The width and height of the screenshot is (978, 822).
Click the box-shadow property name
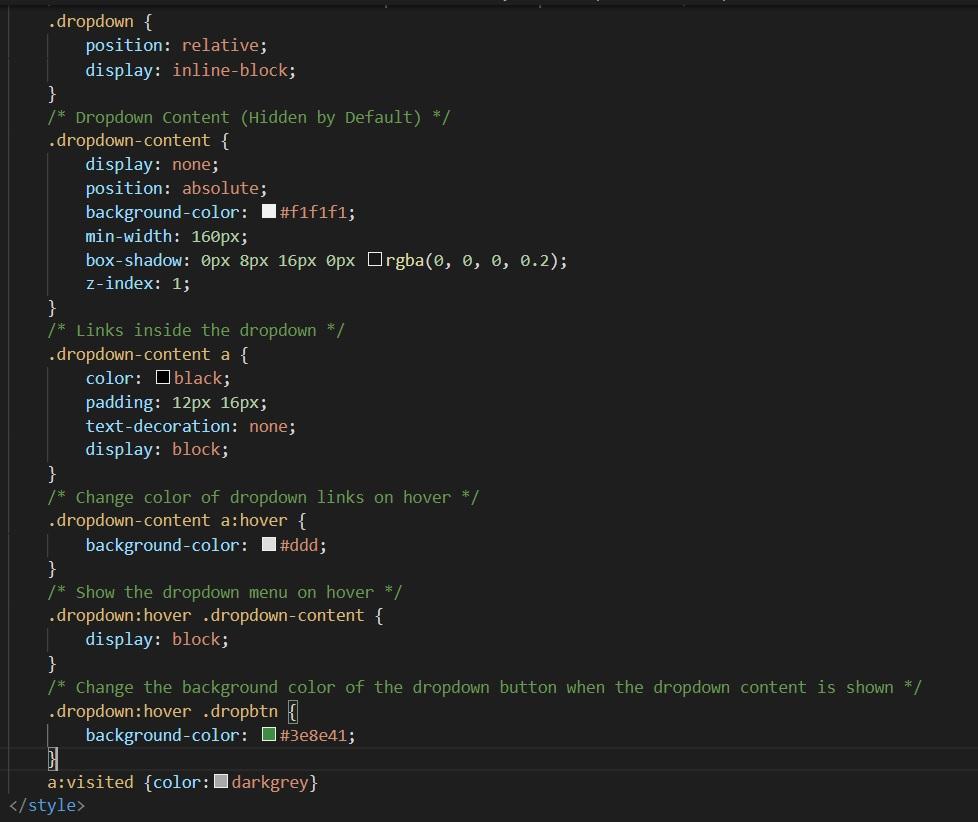tap(133, 259)
